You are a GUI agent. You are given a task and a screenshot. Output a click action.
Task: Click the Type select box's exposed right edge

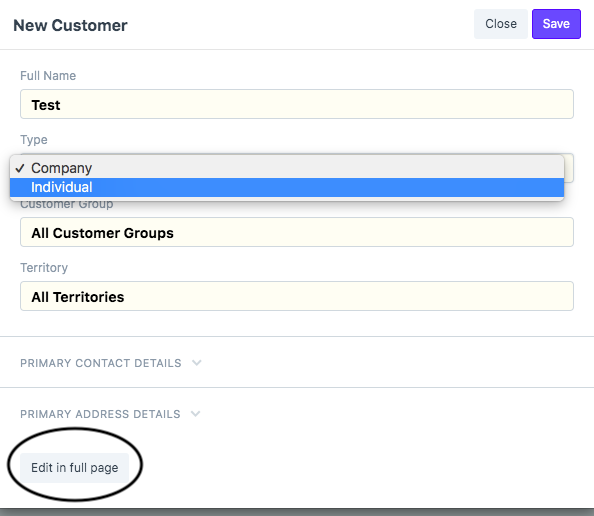click(x=569, y=168)
